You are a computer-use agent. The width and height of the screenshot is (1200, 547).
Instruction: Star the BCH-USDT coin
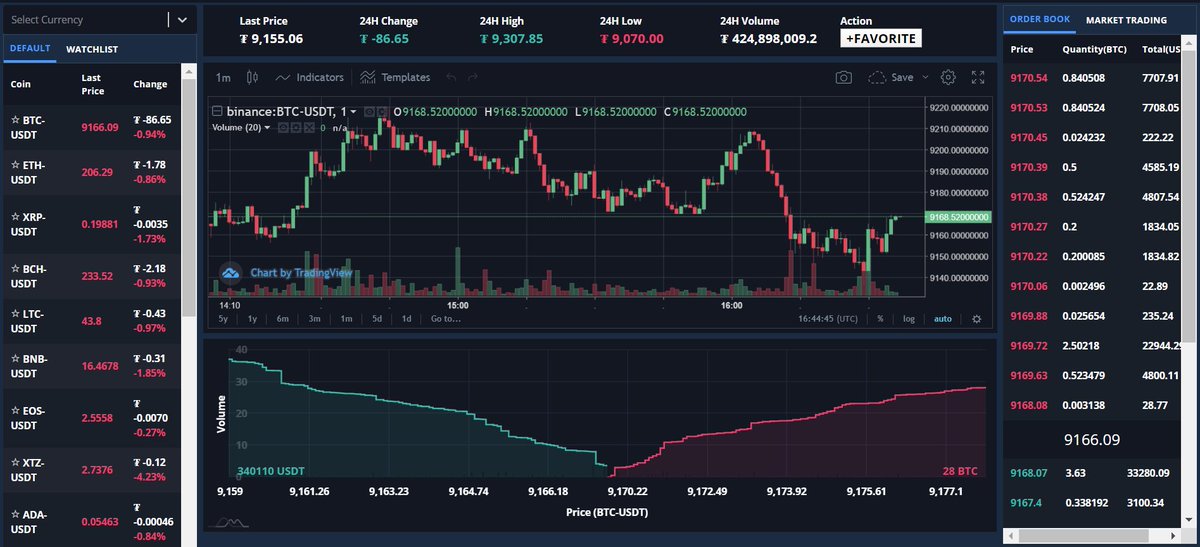pos(15,269)
